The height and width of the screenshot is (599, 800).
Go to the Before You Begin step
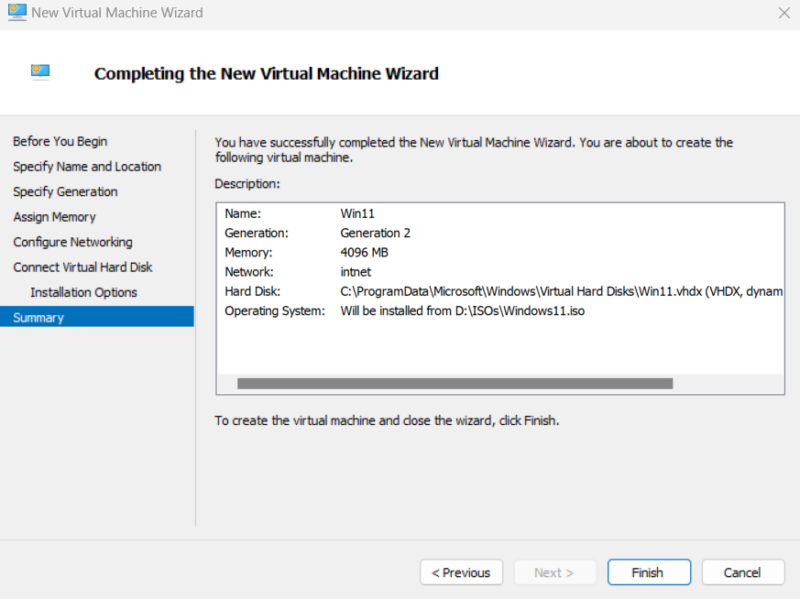pyautogui.click(x=60, y=141)
